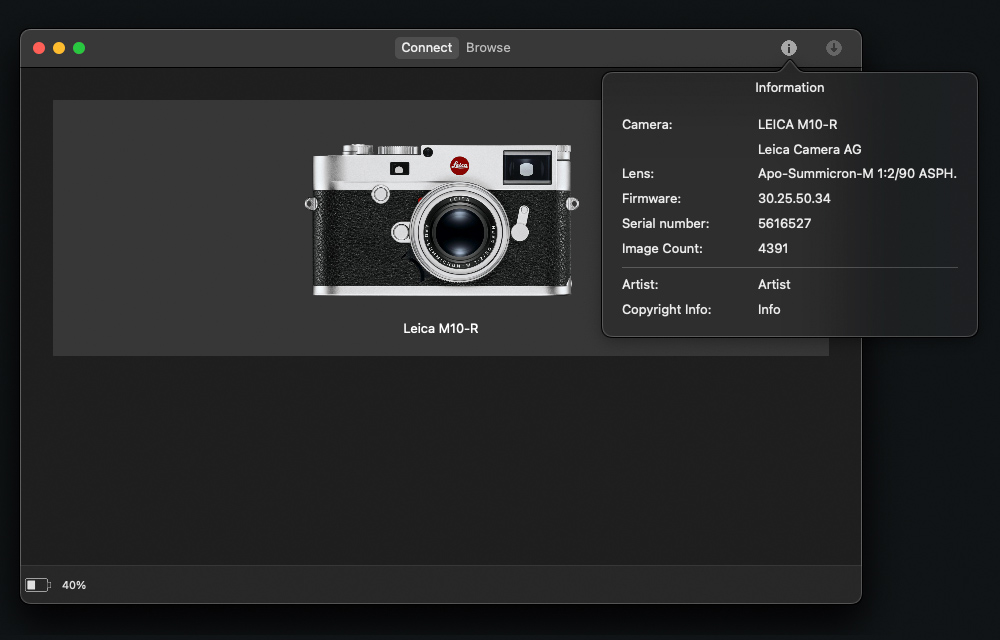
Task: Click the "Copyright Info:" label
Action: [666, 309]
